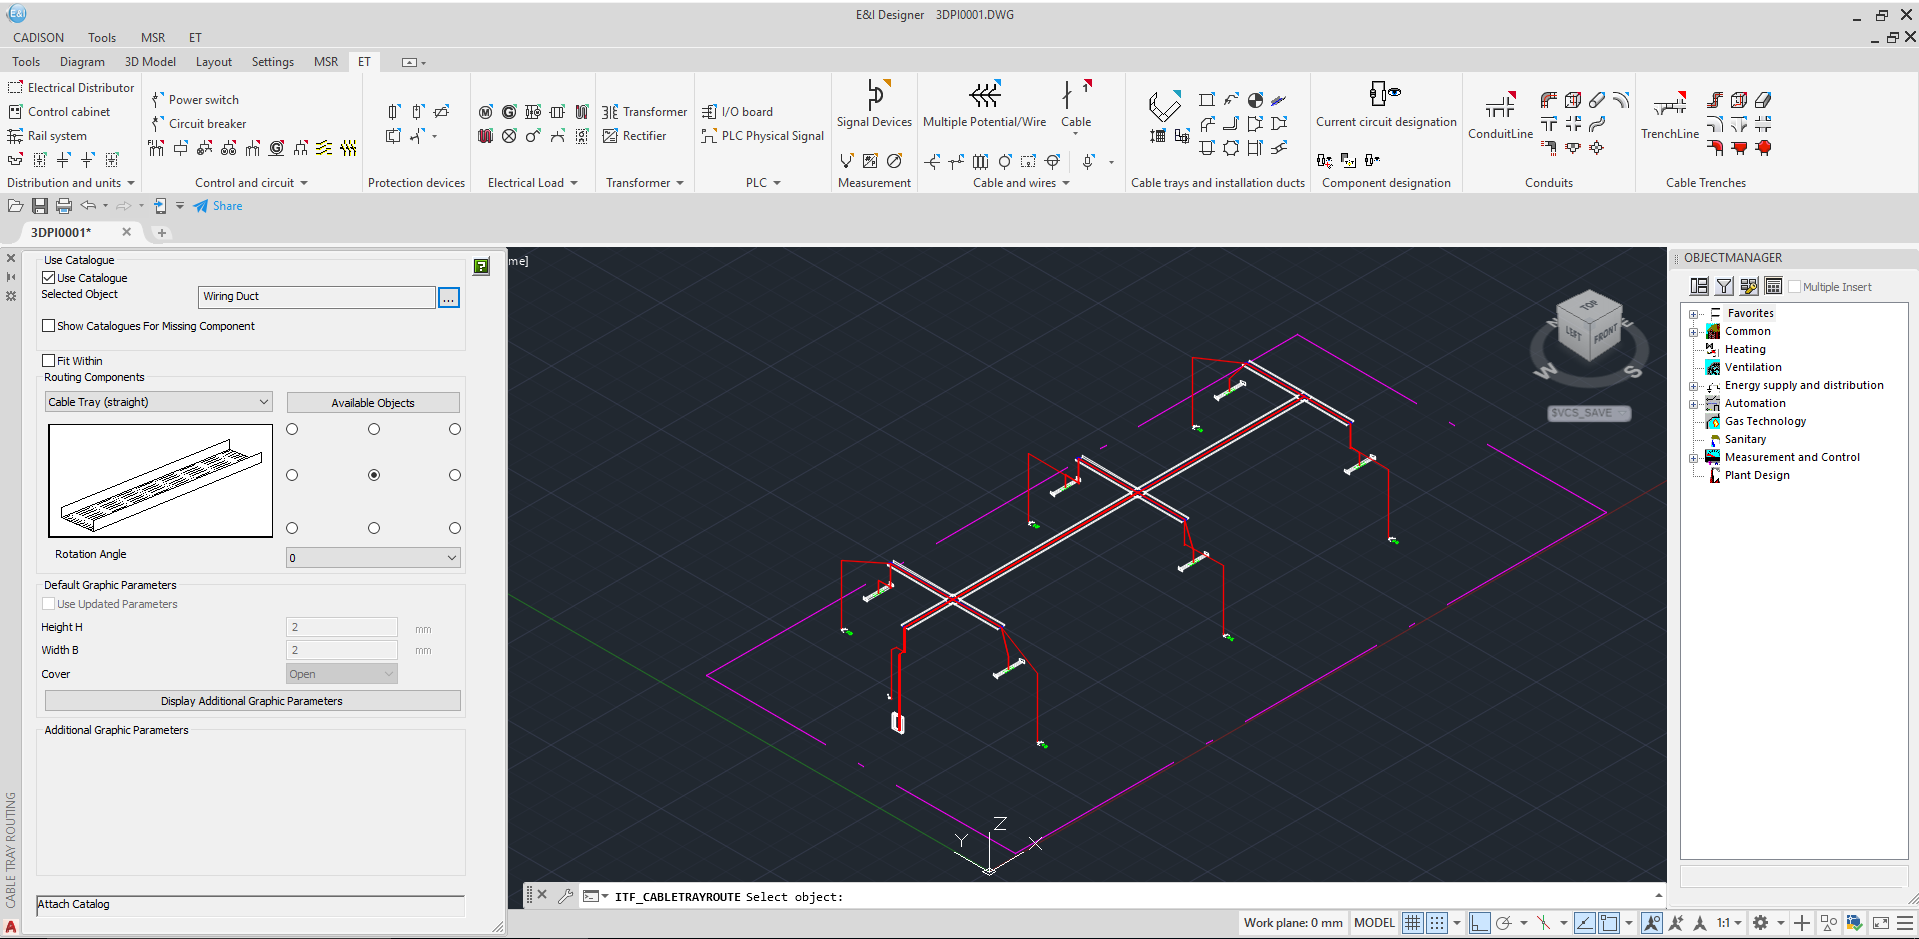Viewport: 1919px width, 939px height.
Task: Insert a PLC Physical Signal
Action: (x=762, y=136)
